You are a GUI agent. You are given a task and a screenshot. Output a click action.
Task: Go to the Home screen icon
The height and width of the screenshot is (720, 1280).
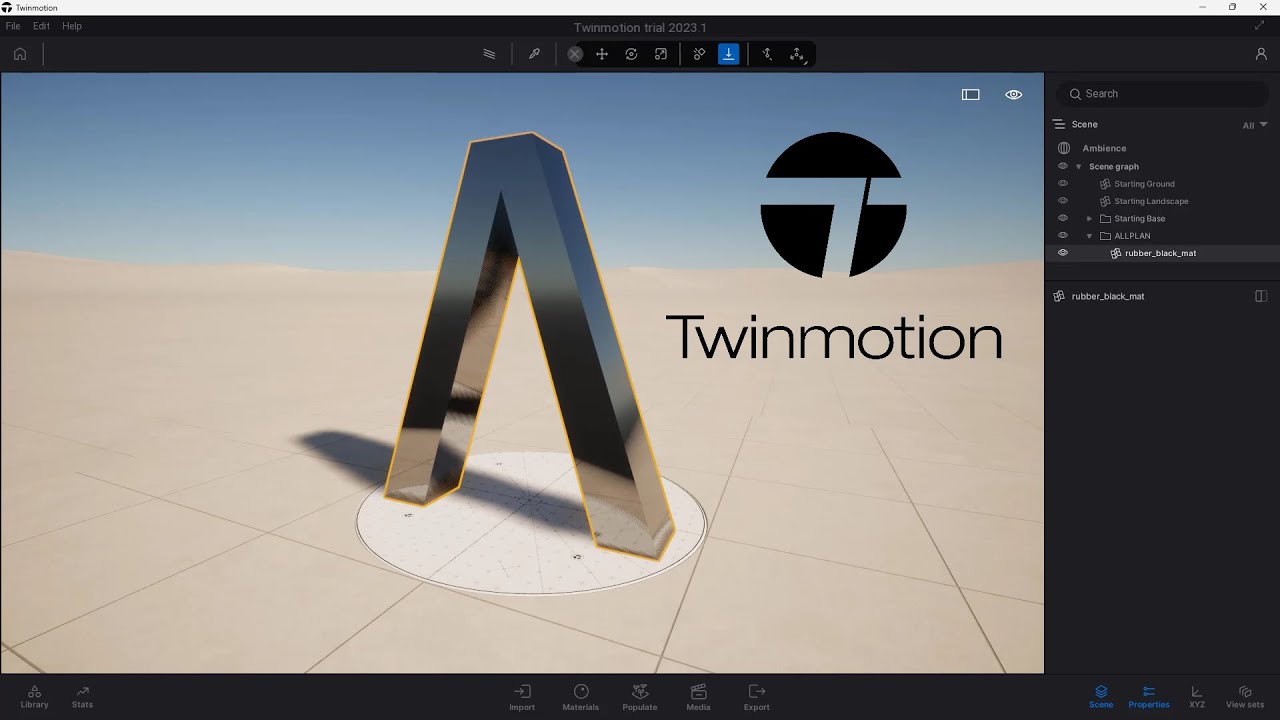click(x=20, y=54)
